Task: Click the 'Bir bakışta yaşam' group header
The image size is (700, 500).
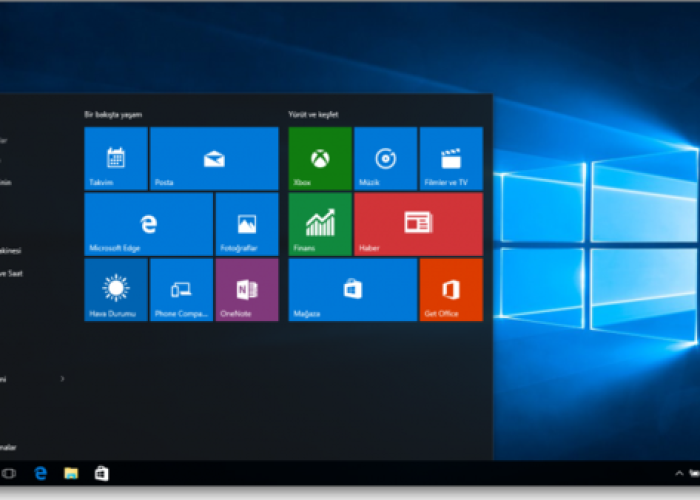Action: point(113,115)
